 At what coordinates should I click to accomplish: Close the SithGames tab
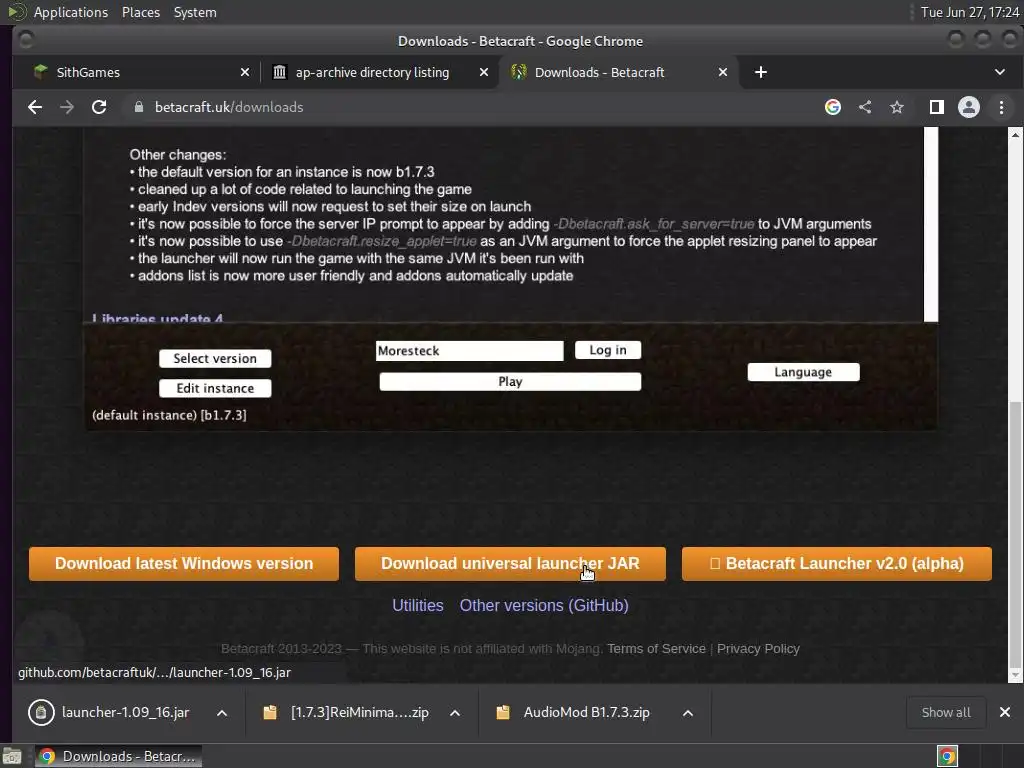(245, 72)
